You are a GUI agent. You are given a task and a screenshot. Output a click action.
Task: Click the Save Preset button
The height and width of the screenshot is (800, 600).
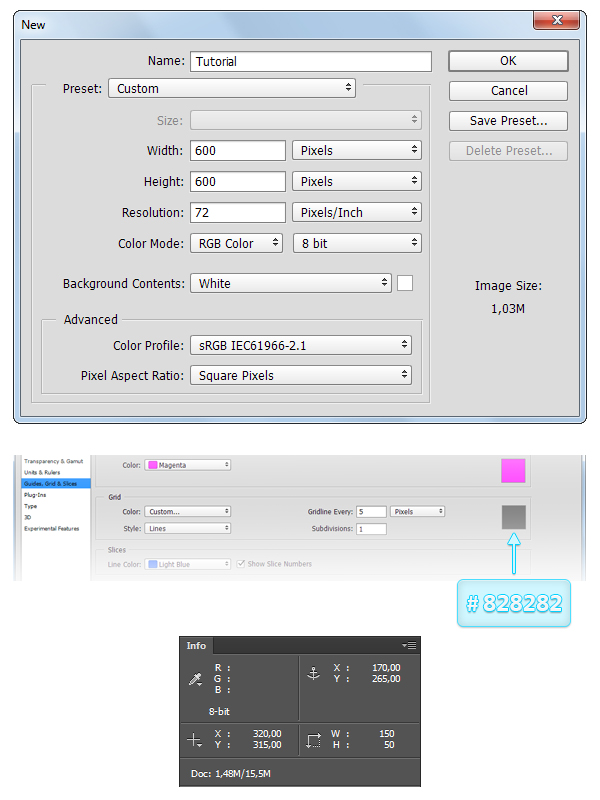coord(508,121)
